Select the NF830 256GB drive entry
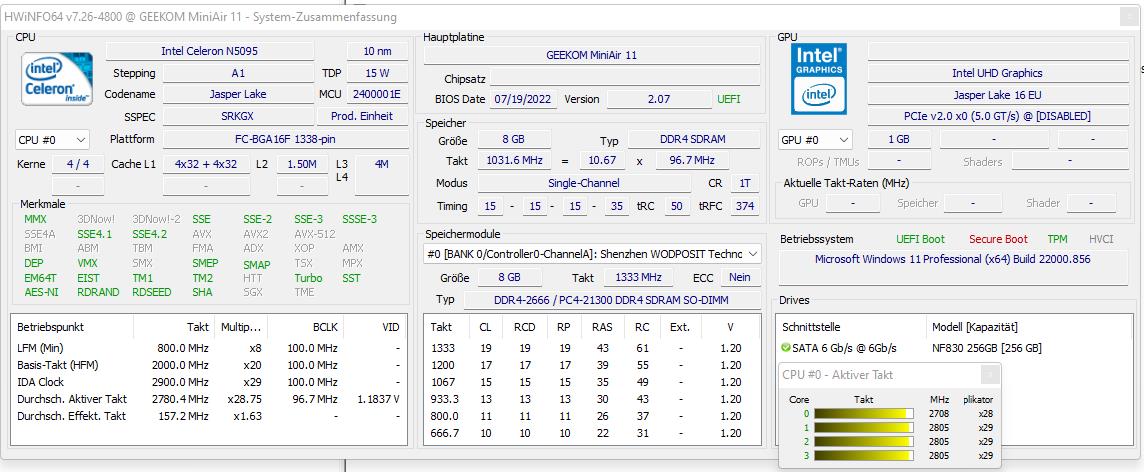1144x472 pixels. pos(987,348)
